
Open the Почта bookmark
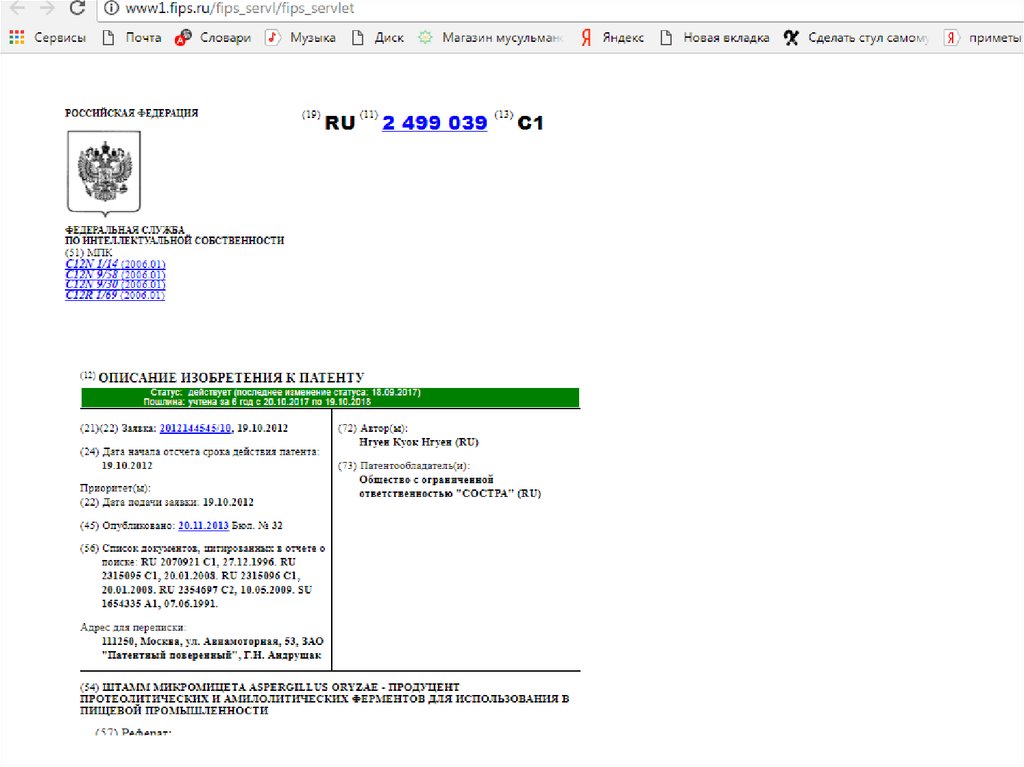pyautogui.click(x=131, y=38)
